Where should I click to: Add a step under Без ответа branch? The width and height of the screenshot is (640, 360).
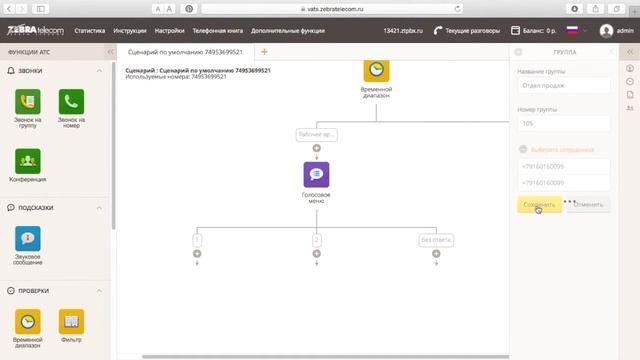(x=436, y=254)
